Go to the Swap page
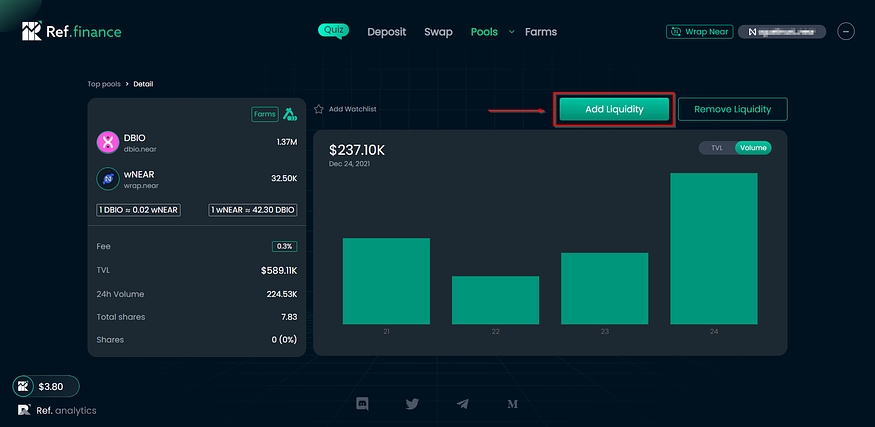This screenshot has width=875, height=427. [x=438, y=32]
